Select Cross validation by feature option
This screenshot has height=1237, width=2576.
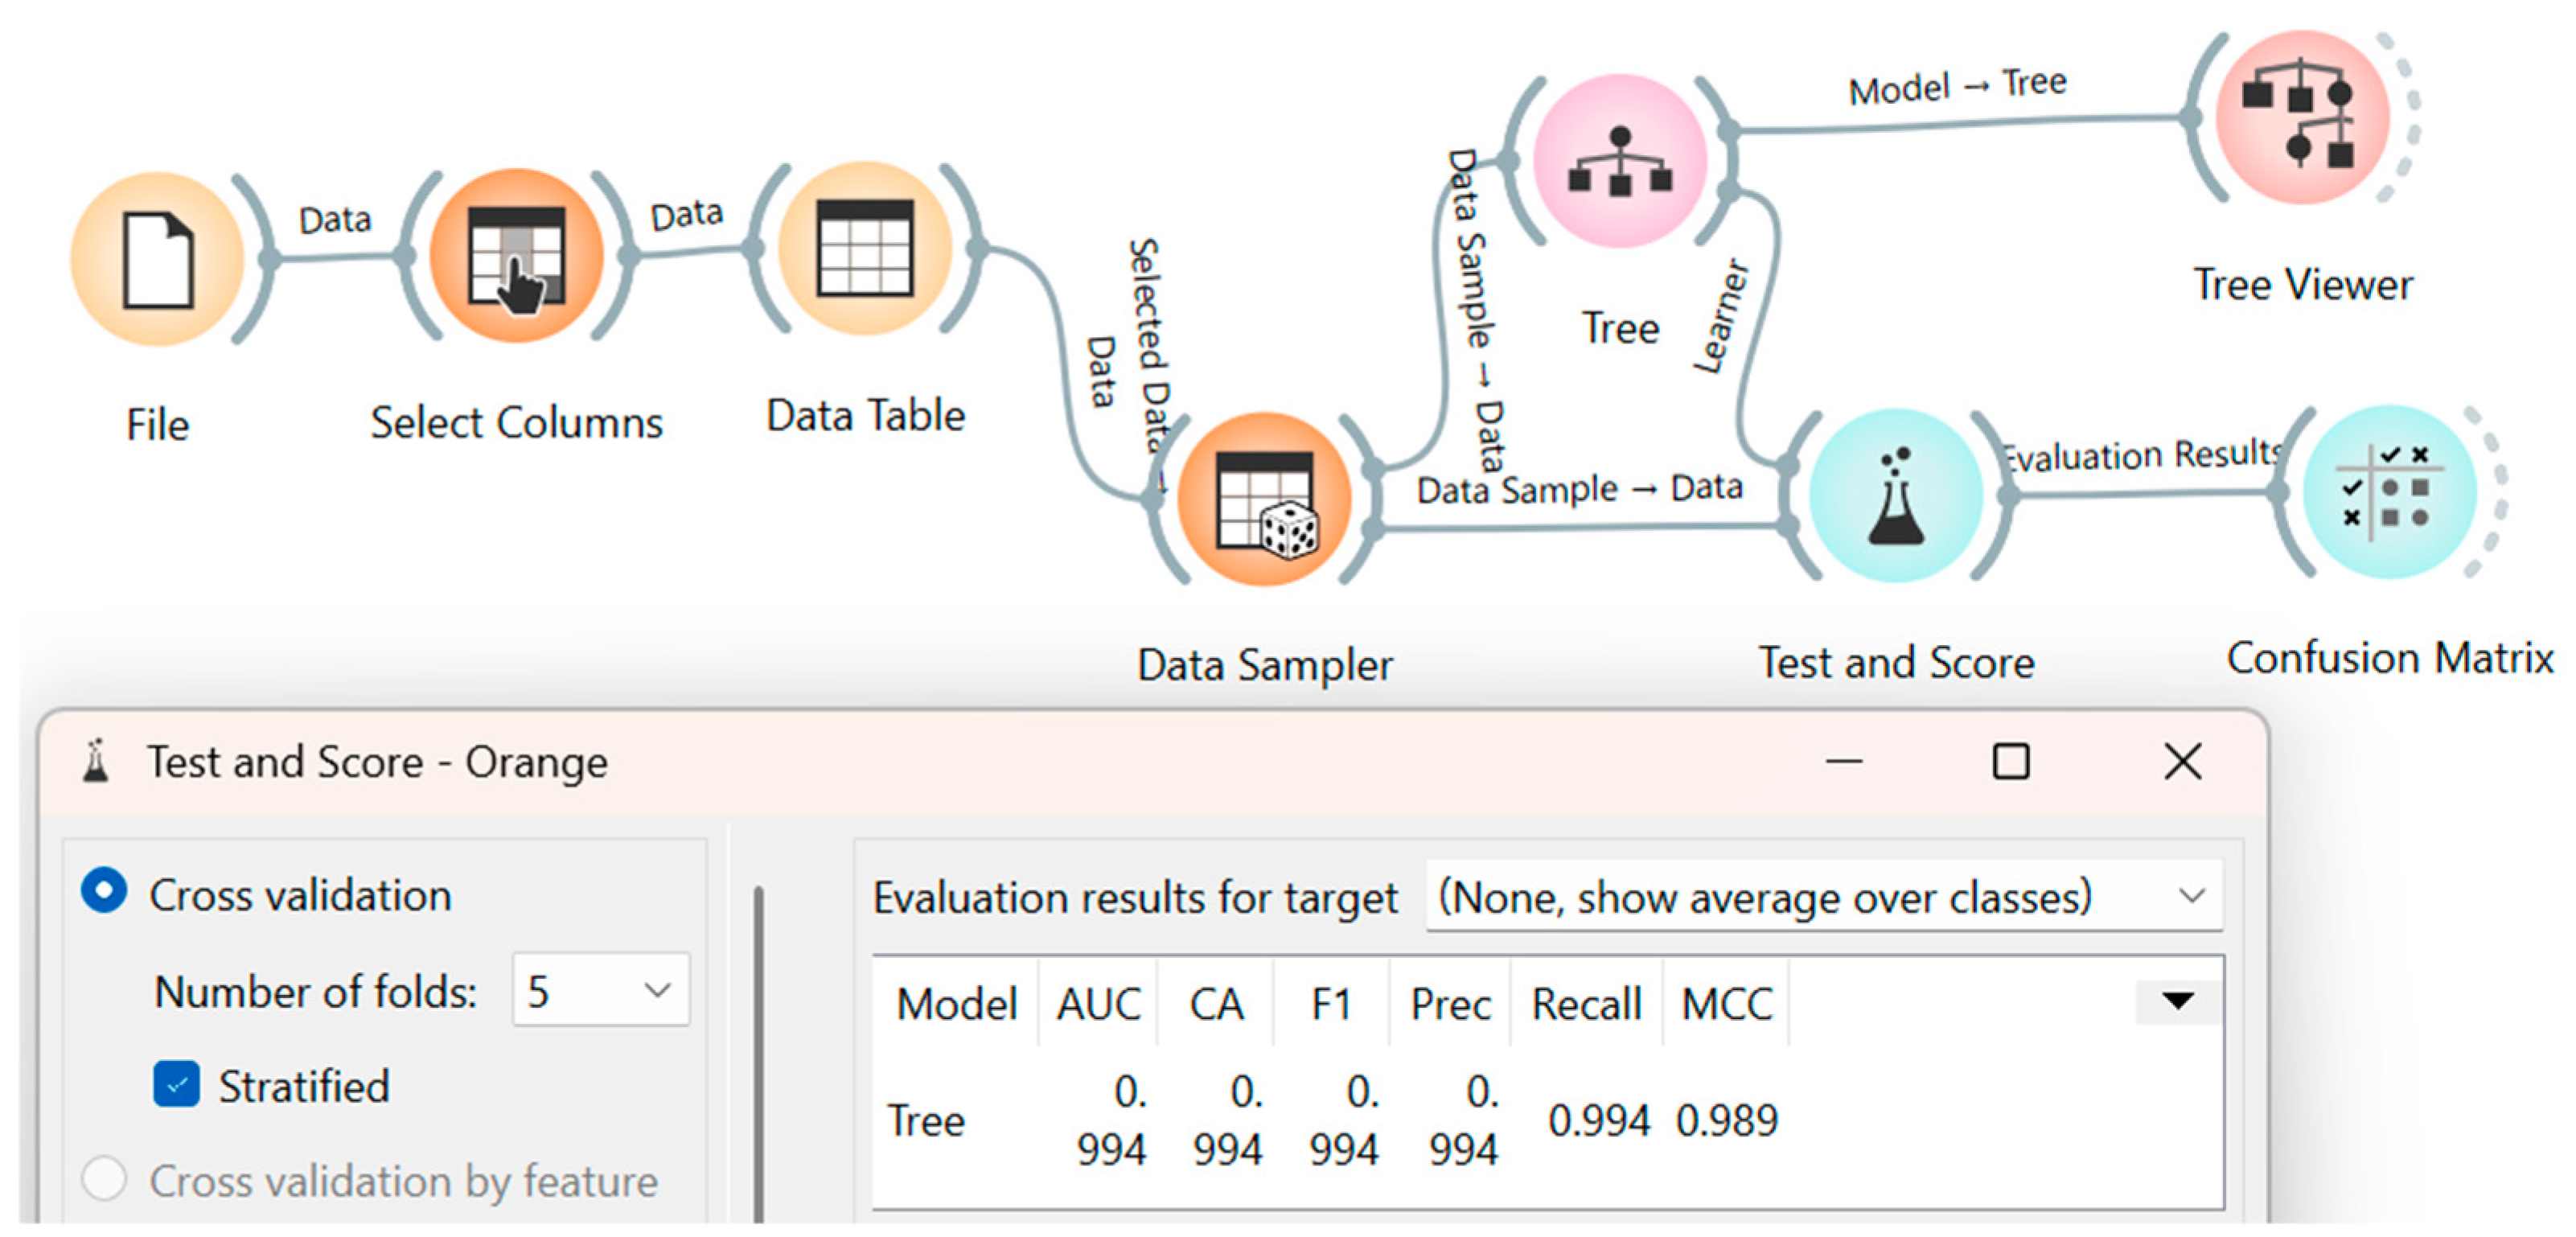point(104,1179)
